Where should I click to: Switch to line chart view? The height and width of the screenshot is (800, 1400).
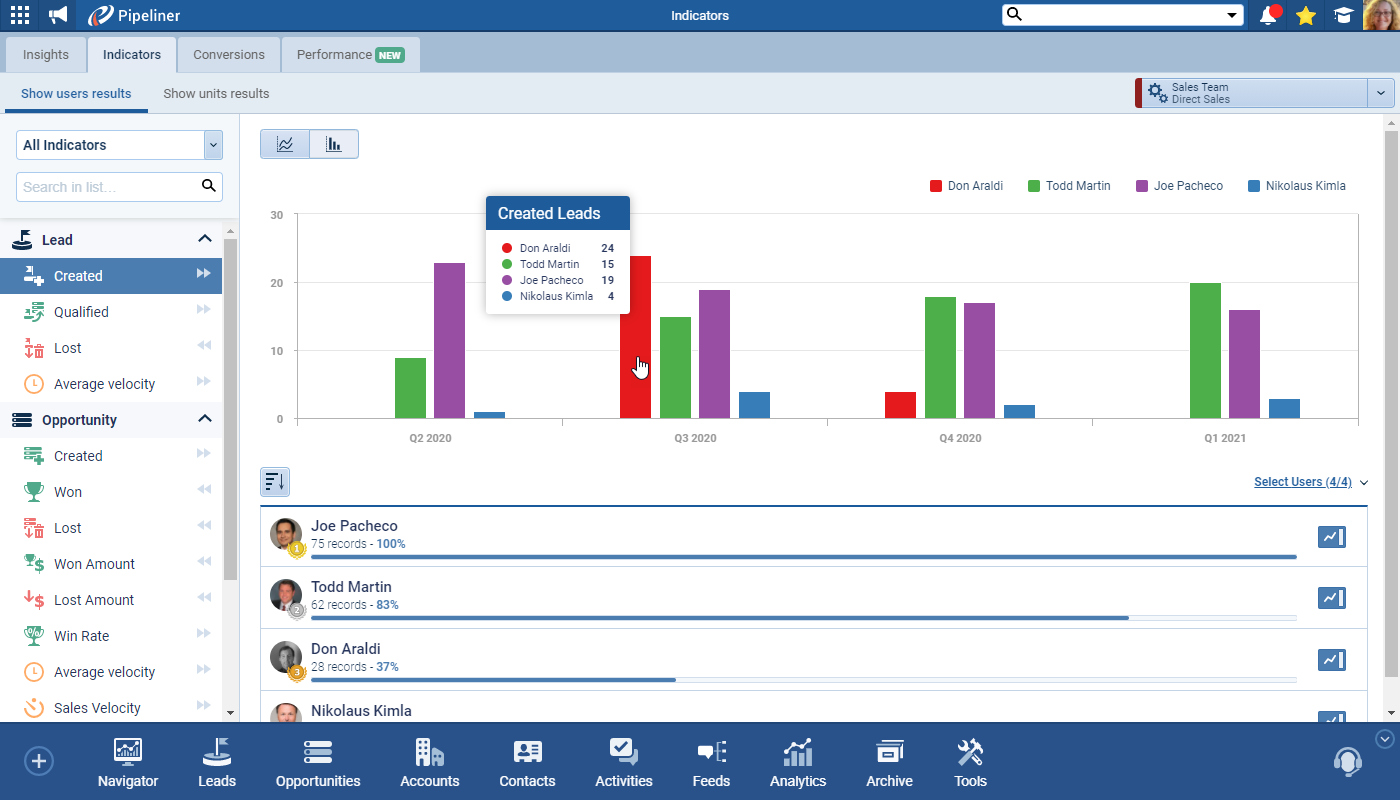(285, 144)
